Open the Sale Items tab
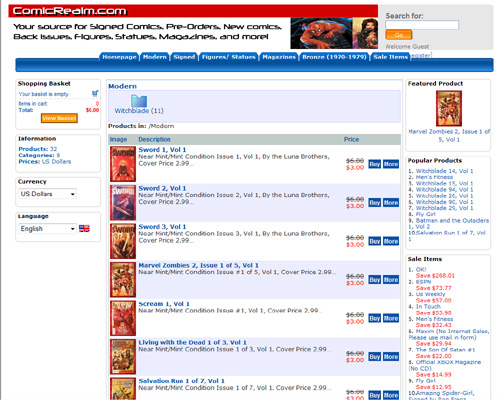Viewport: 500px width, 400px height. [390, 57]
